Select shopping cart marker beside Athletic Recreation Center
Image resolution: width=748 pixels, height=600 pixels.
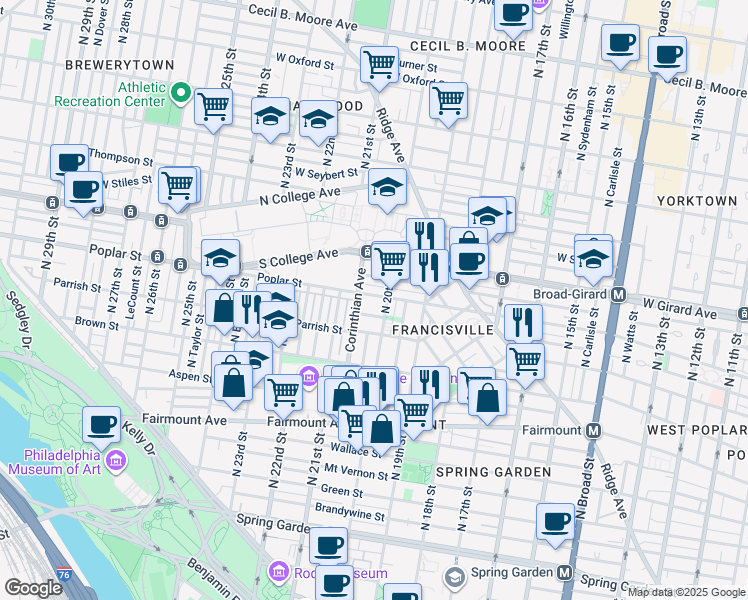pos(214,109)
